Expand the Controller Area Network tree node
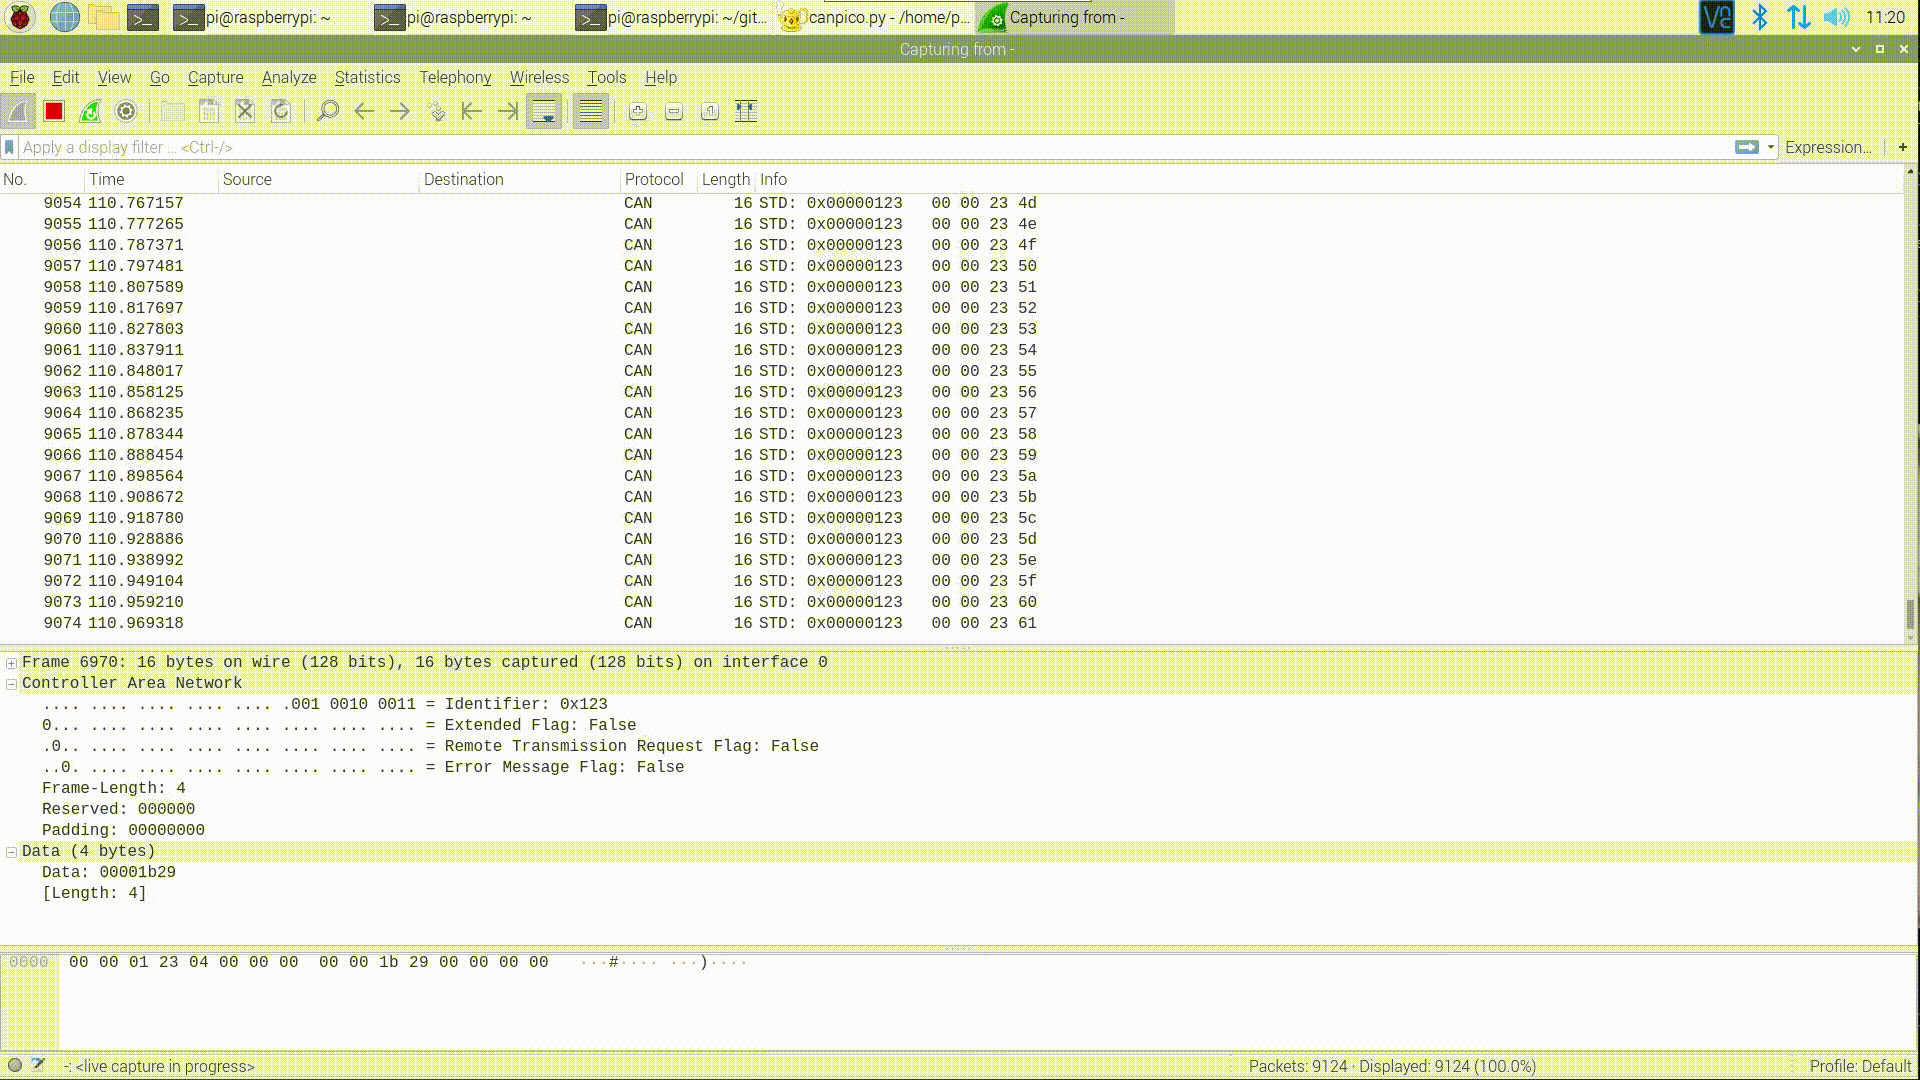Viewport: 1920px width, 1080px height. [13, 683]
